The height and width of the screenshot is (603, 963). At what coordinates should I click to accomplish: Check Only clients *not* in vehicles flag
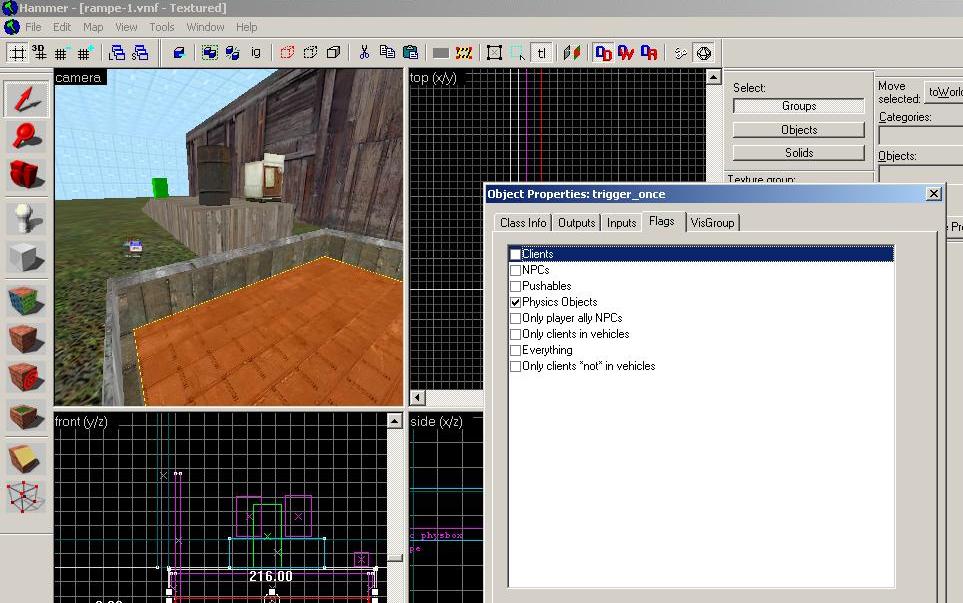coord(515,366)
